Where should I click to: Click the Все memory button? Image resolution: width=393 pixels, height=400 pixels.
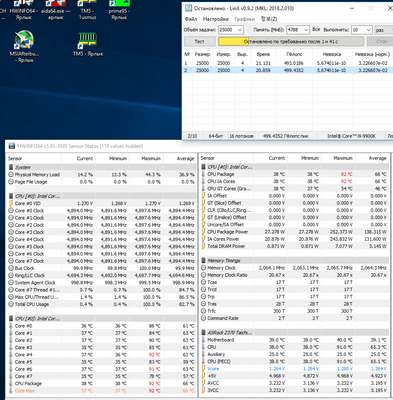316,30
